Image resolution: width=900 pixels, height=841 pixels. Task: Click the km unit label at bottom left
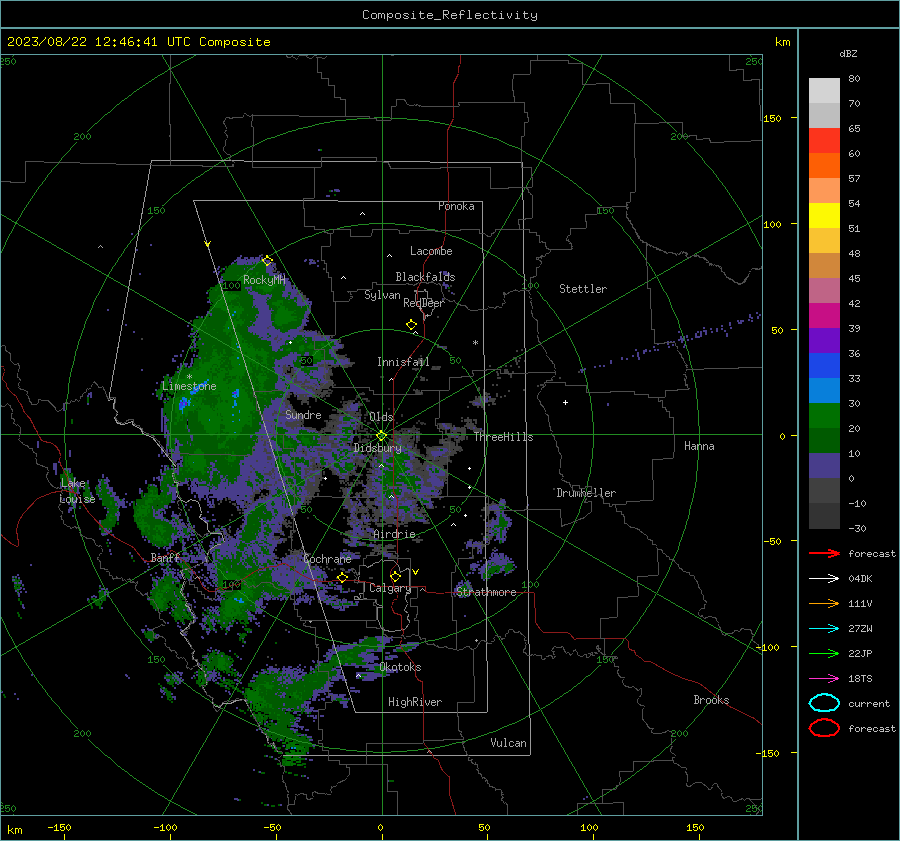click(14, 830)
